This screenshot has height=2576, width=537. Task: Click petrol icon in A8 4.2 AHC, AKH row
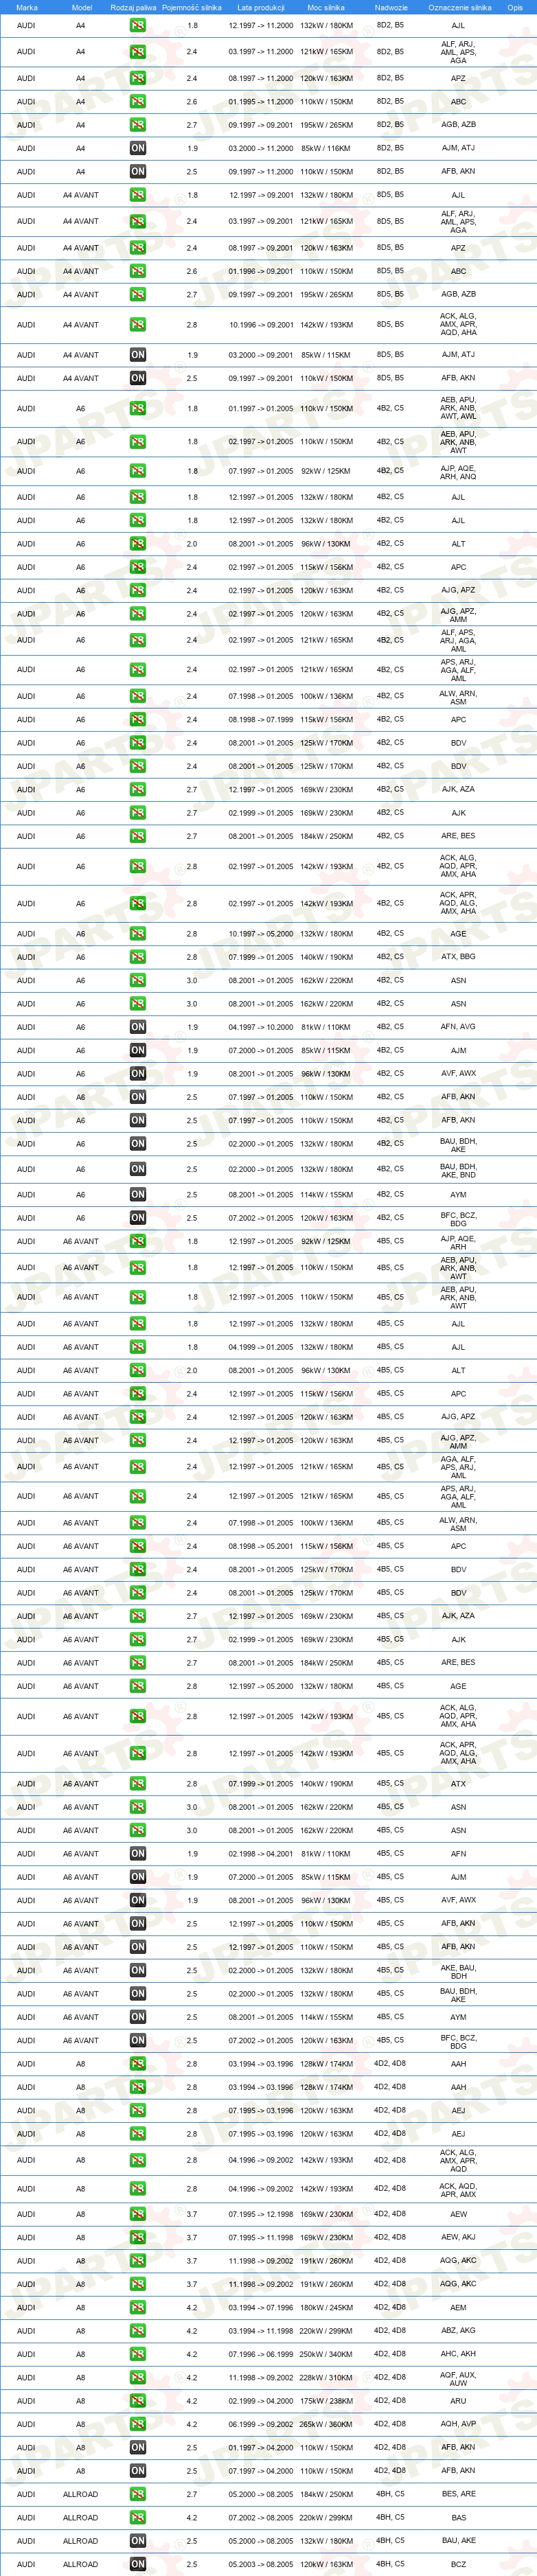[x=138, y=2354]
